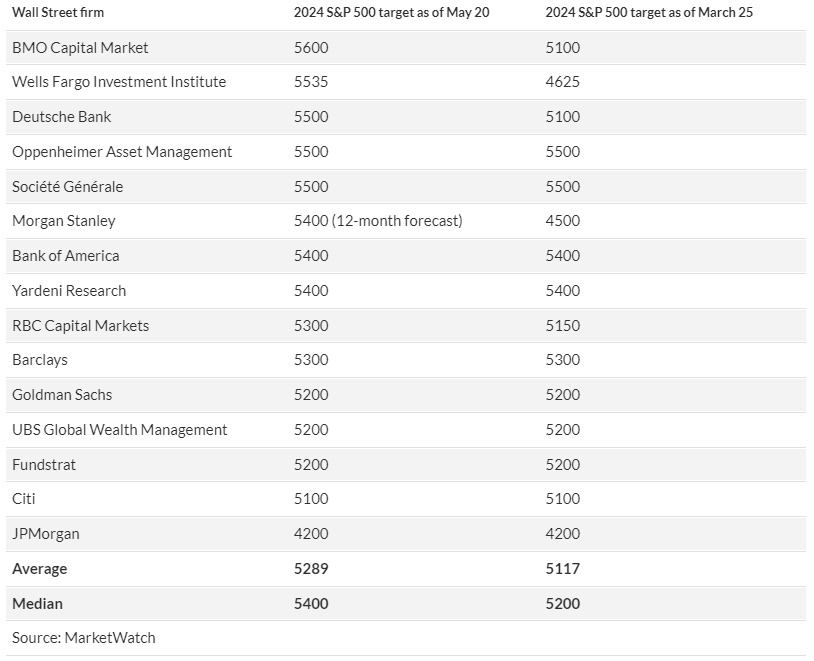Viewport: 814px width, 661px height.
Task: Click the Yardeni Research firm name
Action: (x=69, y=291)
